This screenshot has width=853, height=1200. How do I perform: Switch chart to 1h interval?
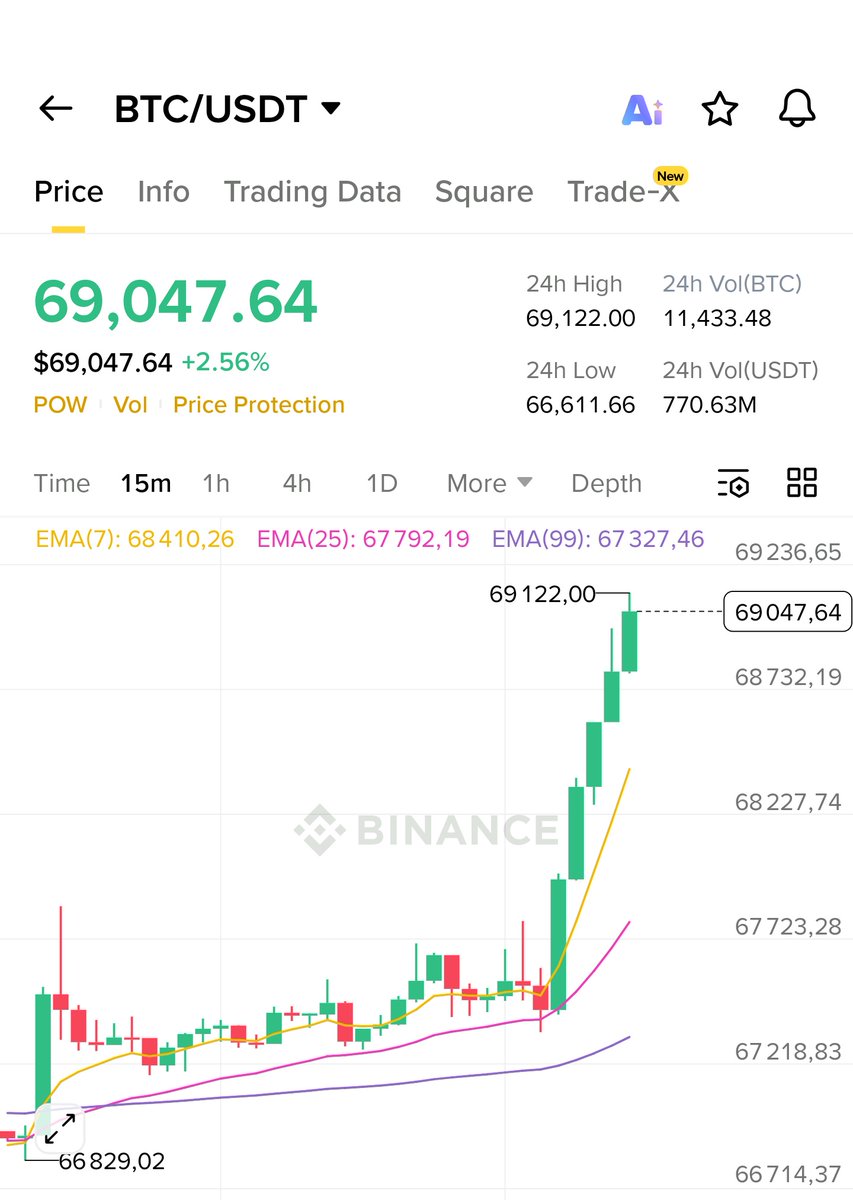pos(216,484)
